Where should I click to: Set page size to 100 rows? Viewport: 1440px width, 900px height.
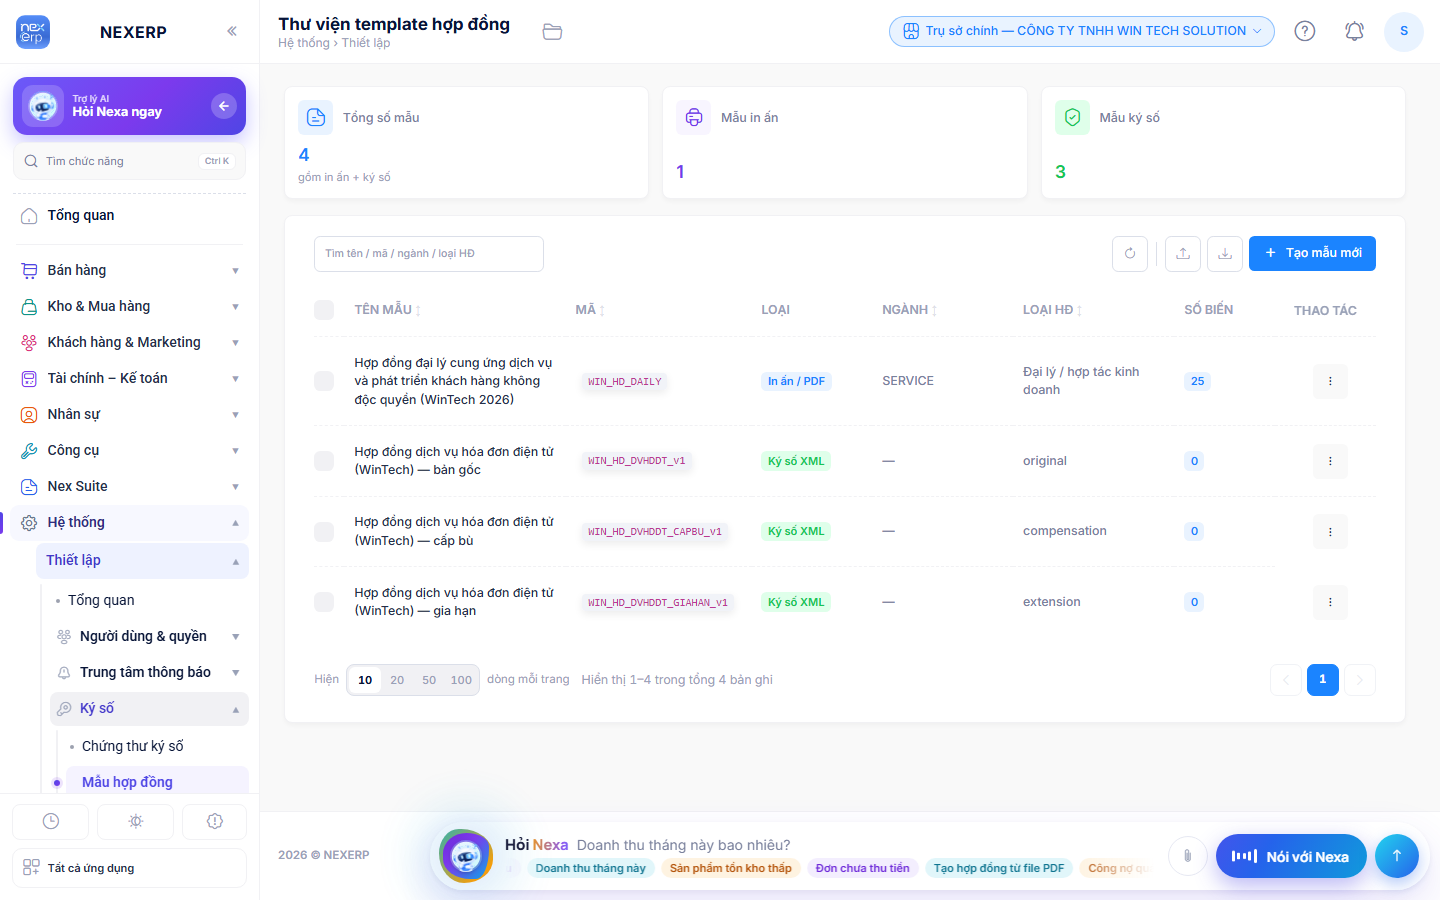coord(461,680)
